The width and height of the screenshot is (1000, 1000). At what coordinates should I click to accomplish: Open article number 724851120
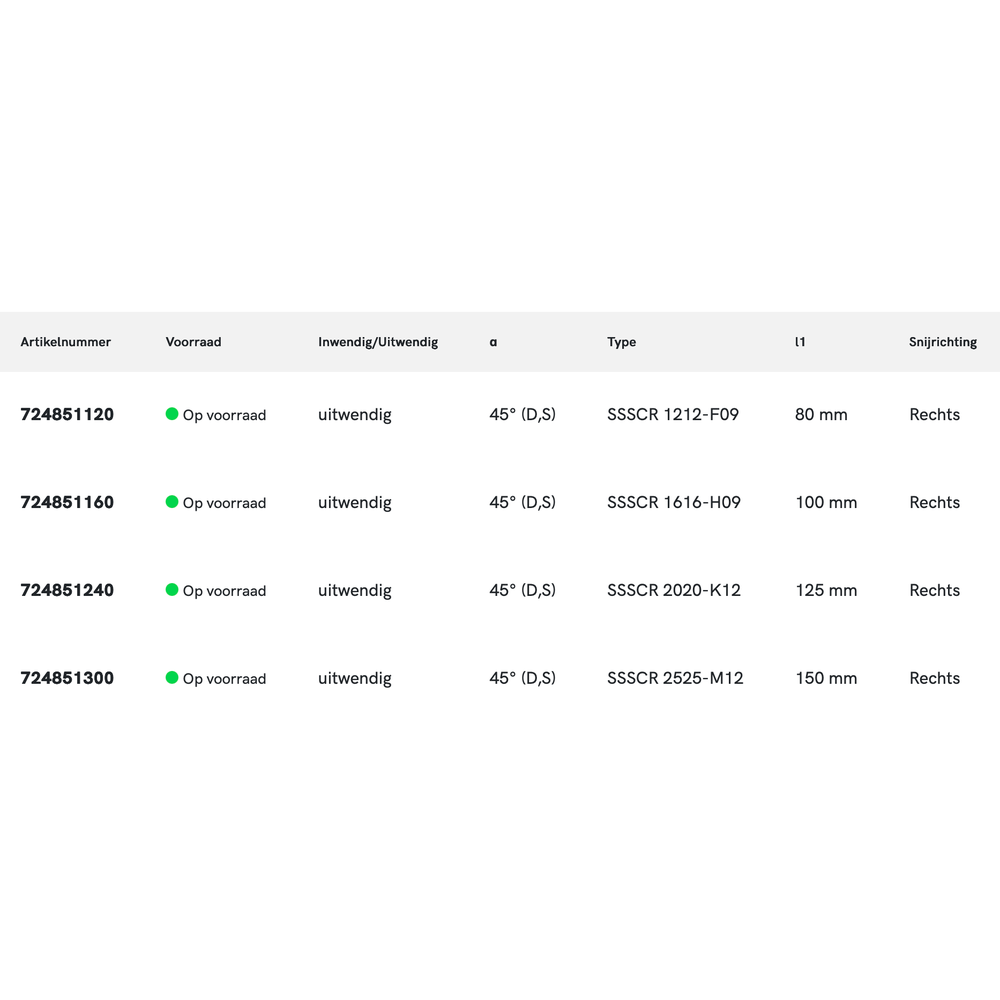click(x=67, y=415)
